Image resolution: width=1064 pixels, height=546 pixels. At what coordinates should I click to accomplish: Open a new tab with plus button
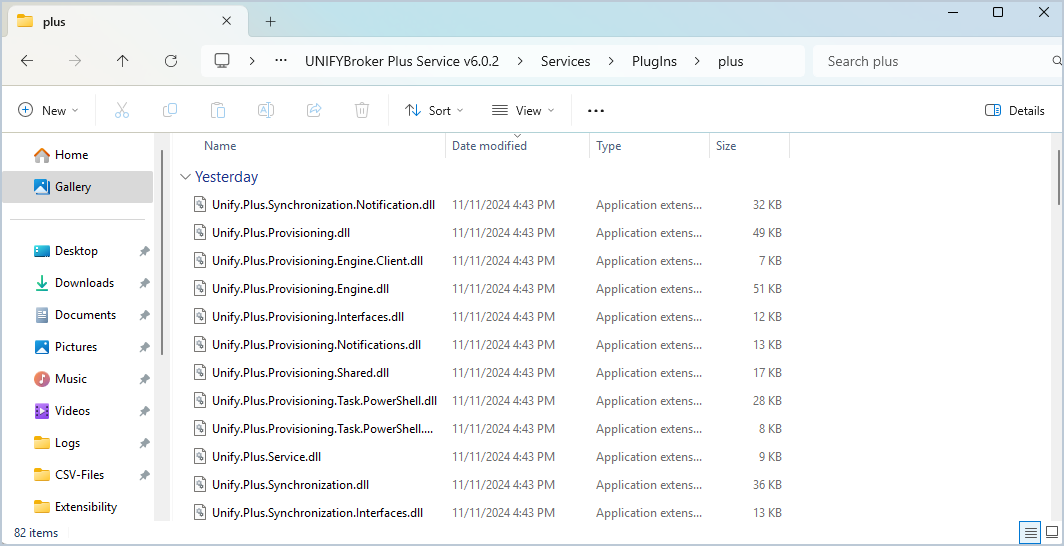pyautogui.click(x=270, y=22)
